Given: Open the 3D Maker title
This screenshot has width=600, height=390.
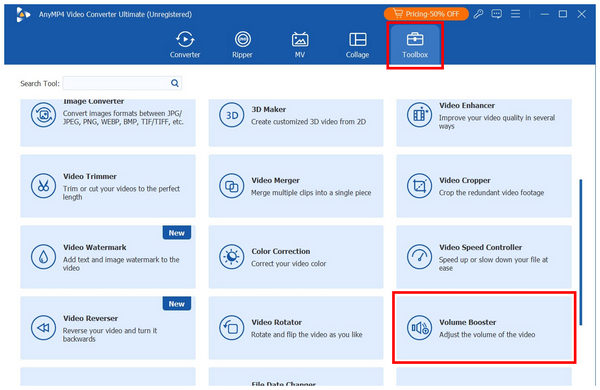Looking at the screenshot, I should [269, 109].
